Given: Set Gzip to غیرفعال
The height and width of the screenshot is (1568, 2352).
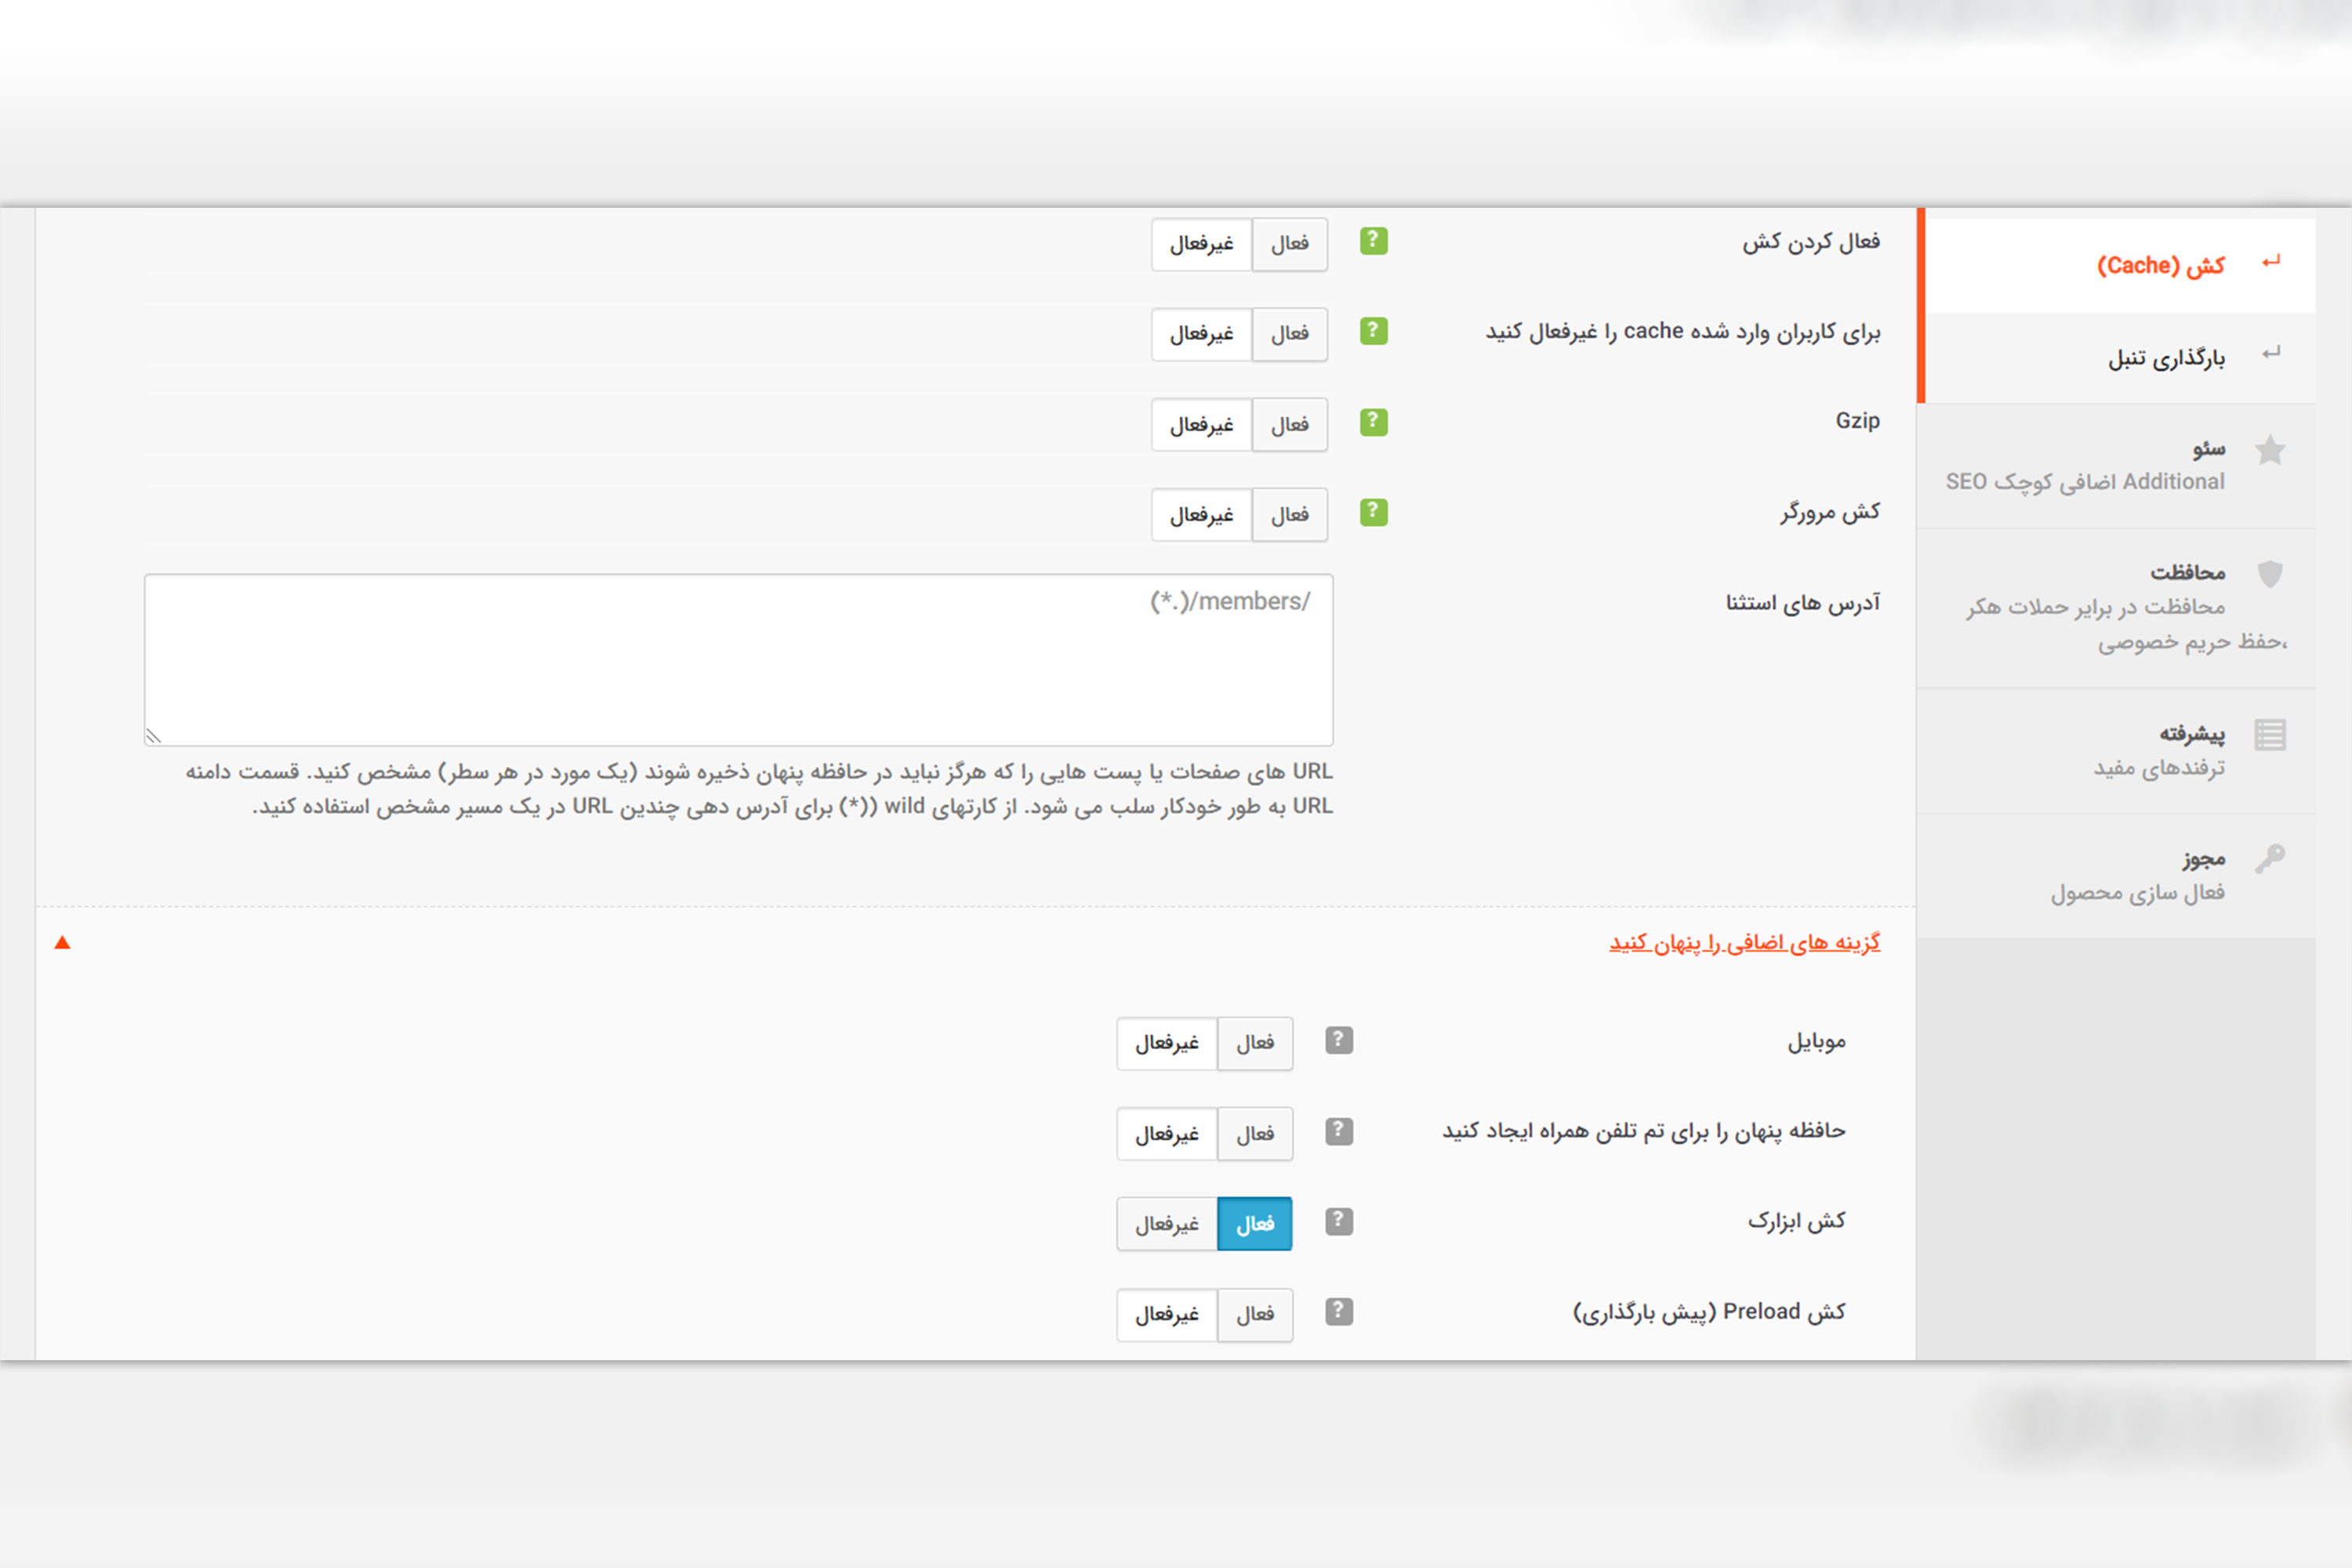Looking at the screenshot, I should pyautogui.click(x=1201, y=425).
